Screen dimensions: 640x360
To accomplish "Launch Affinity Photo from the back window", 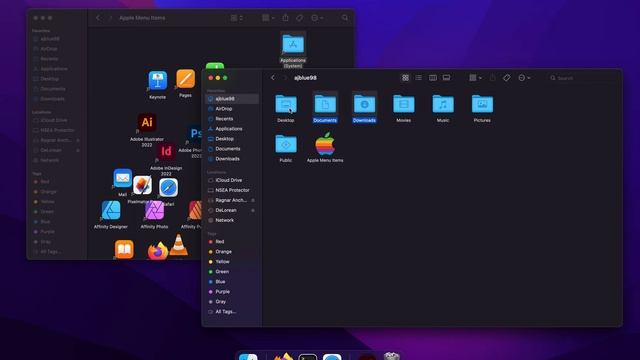I will [x=154, y=211].
